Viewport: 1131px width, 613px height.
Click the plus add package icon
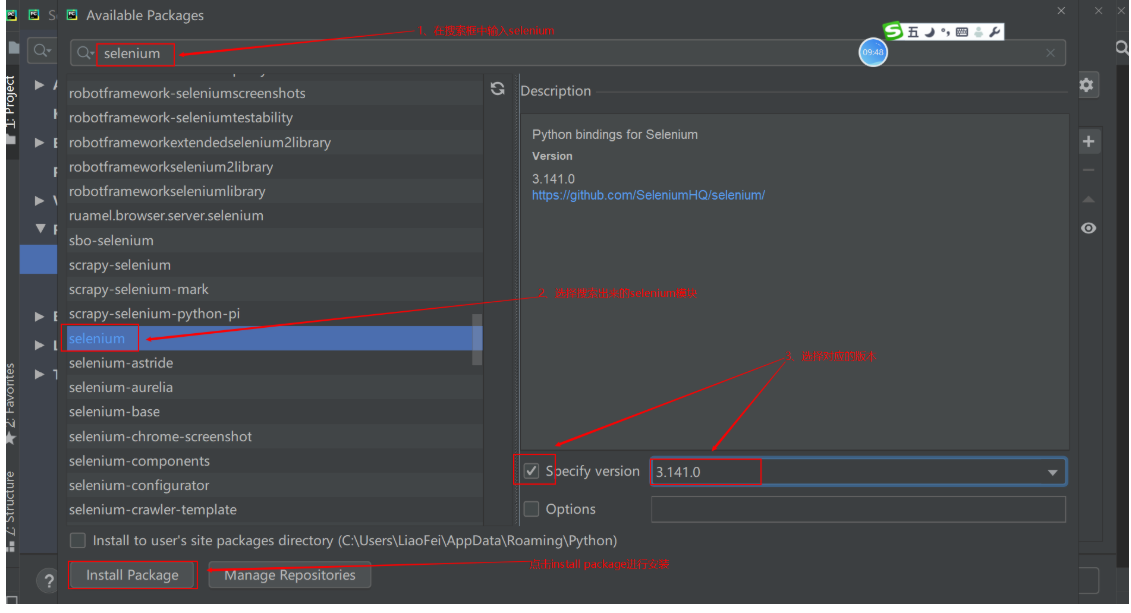1088,141
